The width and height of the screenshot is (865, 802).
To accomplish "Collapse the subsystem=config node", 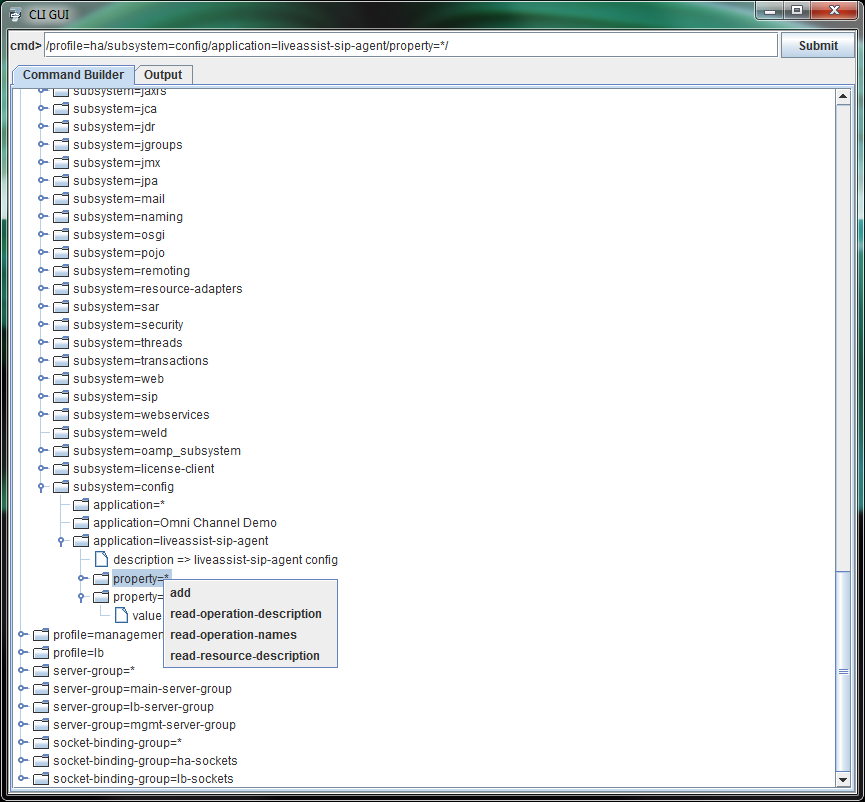I will pos(41,488).
